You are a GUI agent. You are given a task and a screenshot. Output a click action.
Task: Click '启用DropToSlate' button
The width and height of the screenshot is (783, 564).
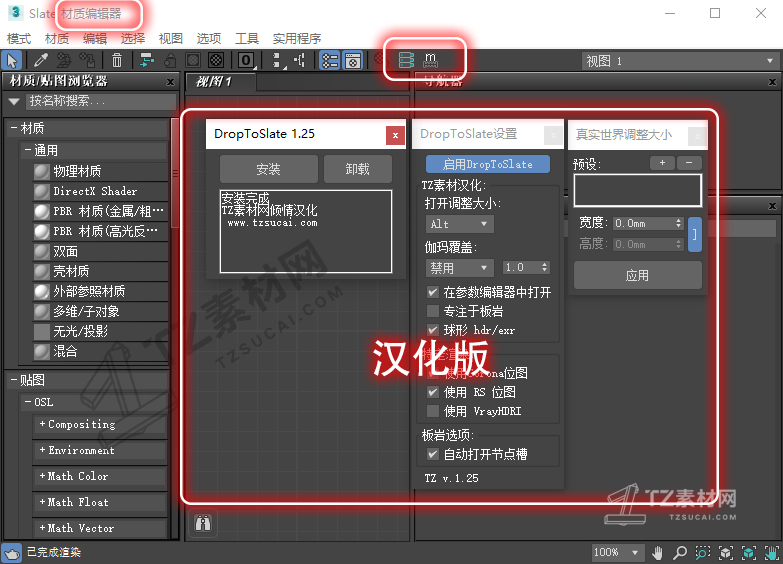pos(488,164)
